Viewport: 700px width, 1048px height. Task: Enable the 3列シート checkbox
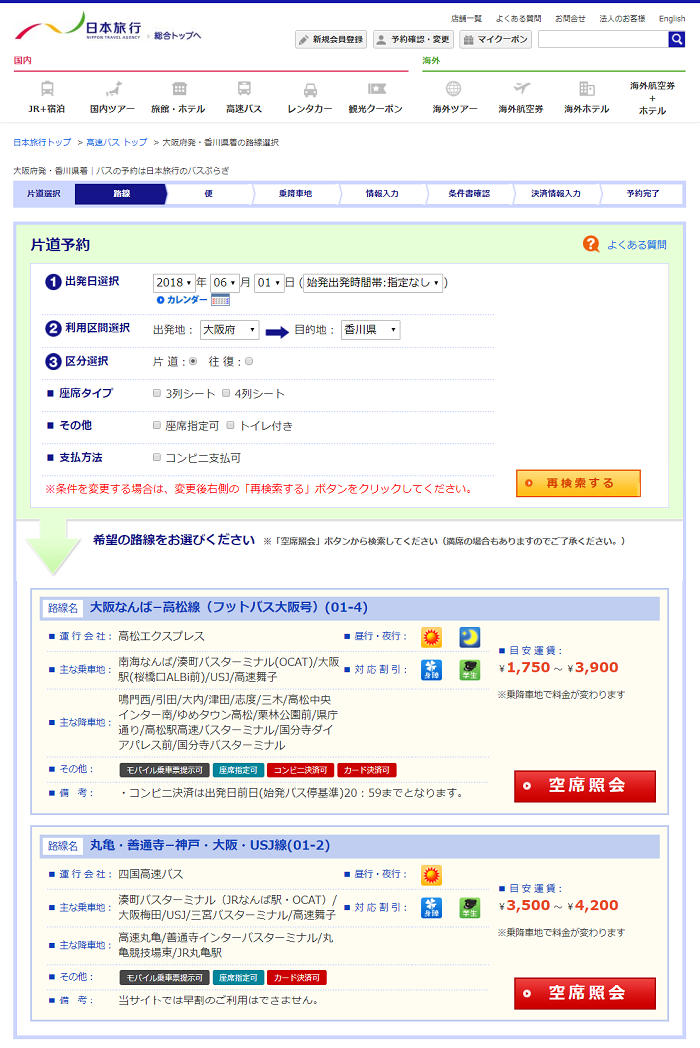tap(157, 394)
